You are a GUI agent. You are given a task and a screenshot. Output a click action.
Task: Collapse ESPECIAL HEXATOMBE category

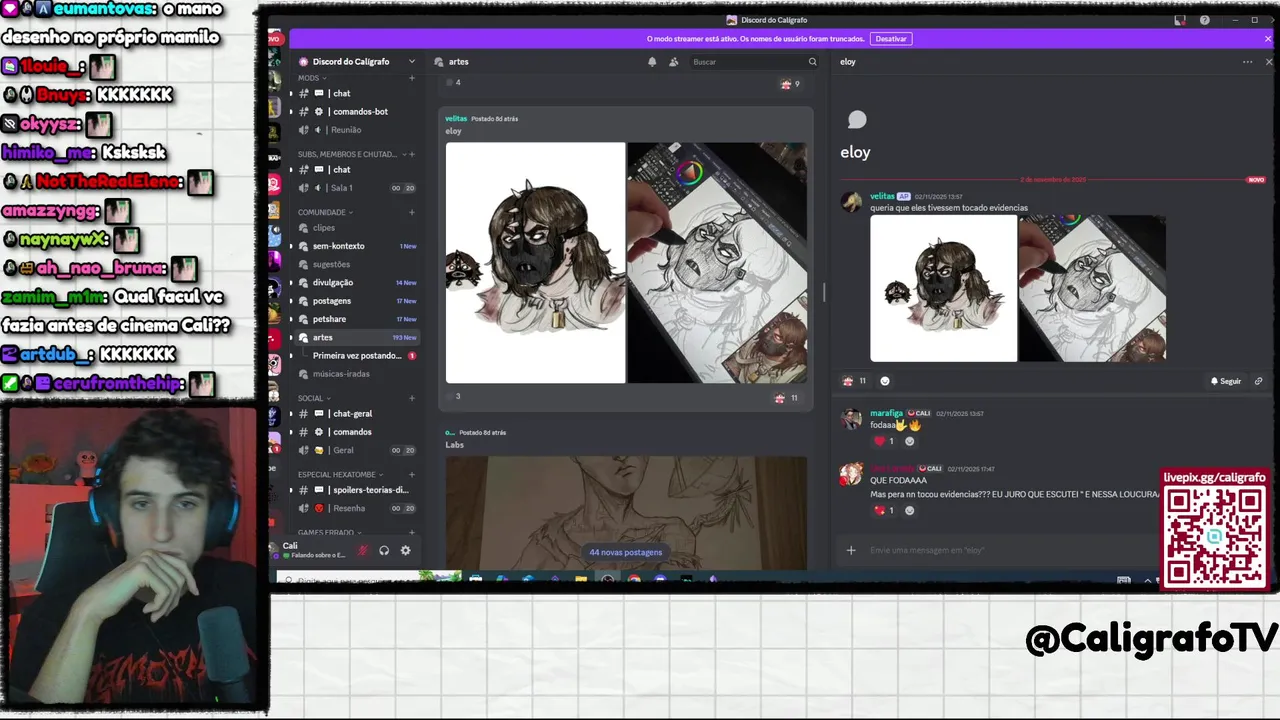click(x=340, y=474)
